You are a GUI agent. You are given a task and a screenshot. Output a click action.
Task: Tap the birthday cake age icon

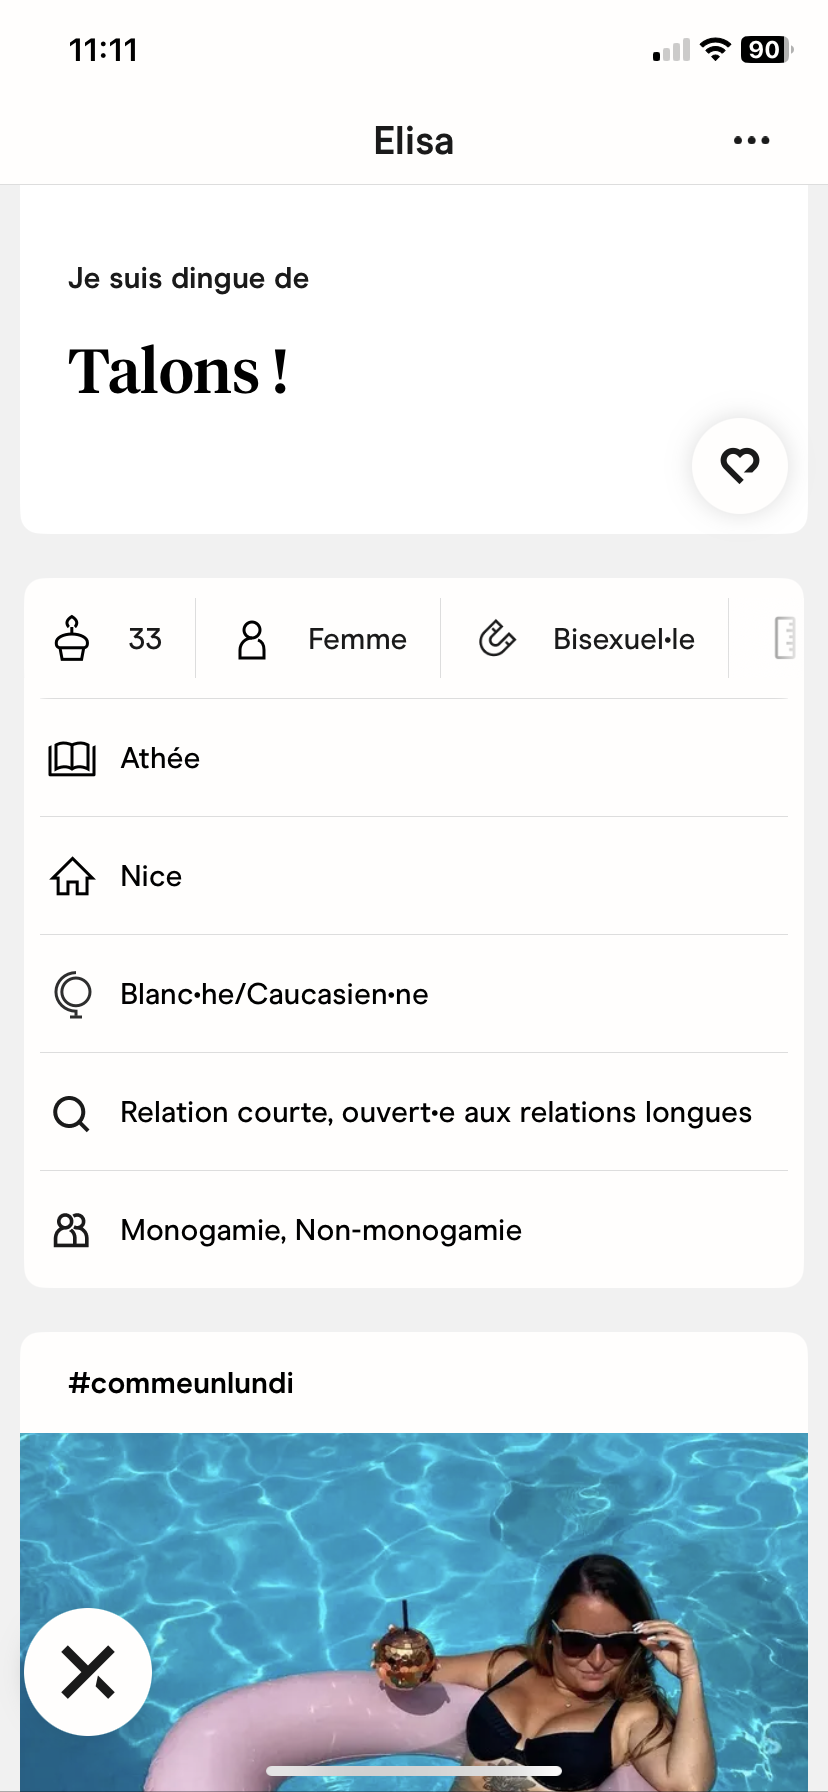(x=72, y=639)
